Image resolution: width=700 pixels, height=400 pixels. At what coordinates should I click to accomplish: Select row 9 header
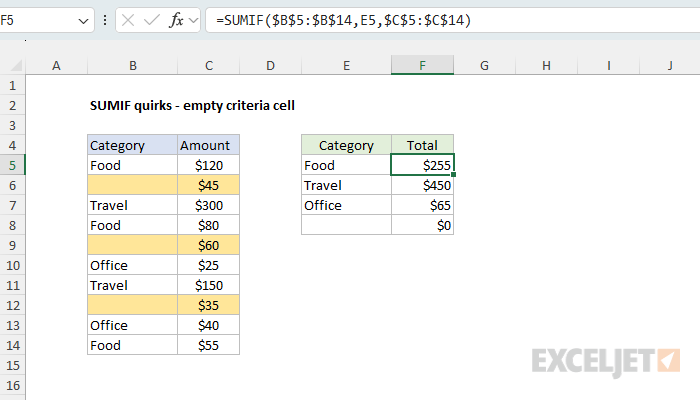[x=12, y=245]
